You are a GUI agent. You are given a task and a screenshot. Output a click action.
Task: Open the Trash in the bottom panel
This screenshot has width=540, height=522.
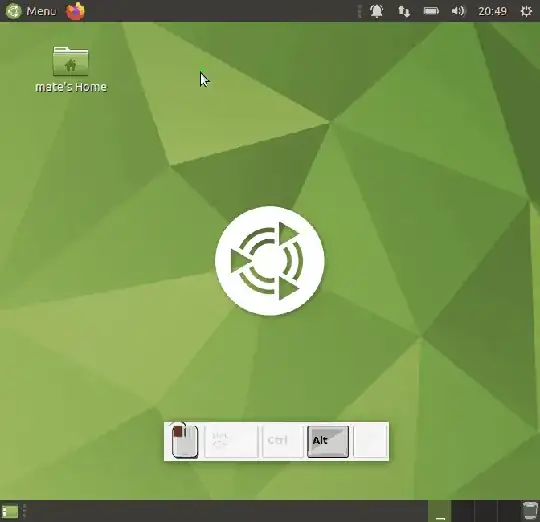530,511
